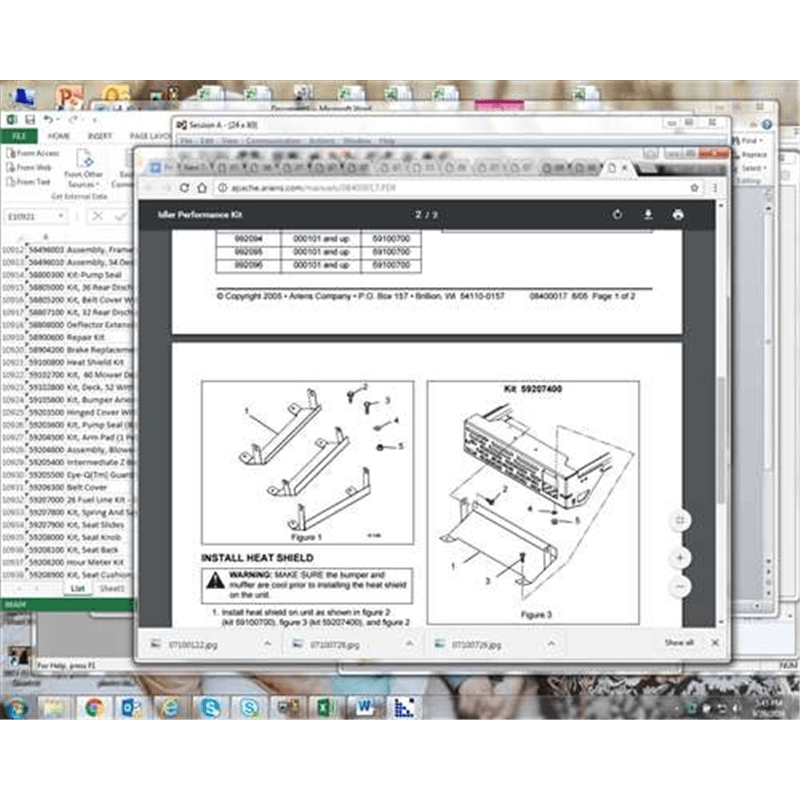Click the PDF page number indicator
800x800 pixels.
pyautogui.click(x=426, y=215)
